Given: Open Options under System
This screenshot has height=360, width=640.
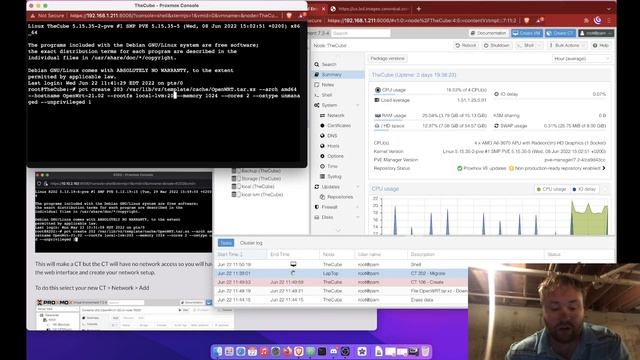Looking at the screenshot, I should (x=335, y=156).
